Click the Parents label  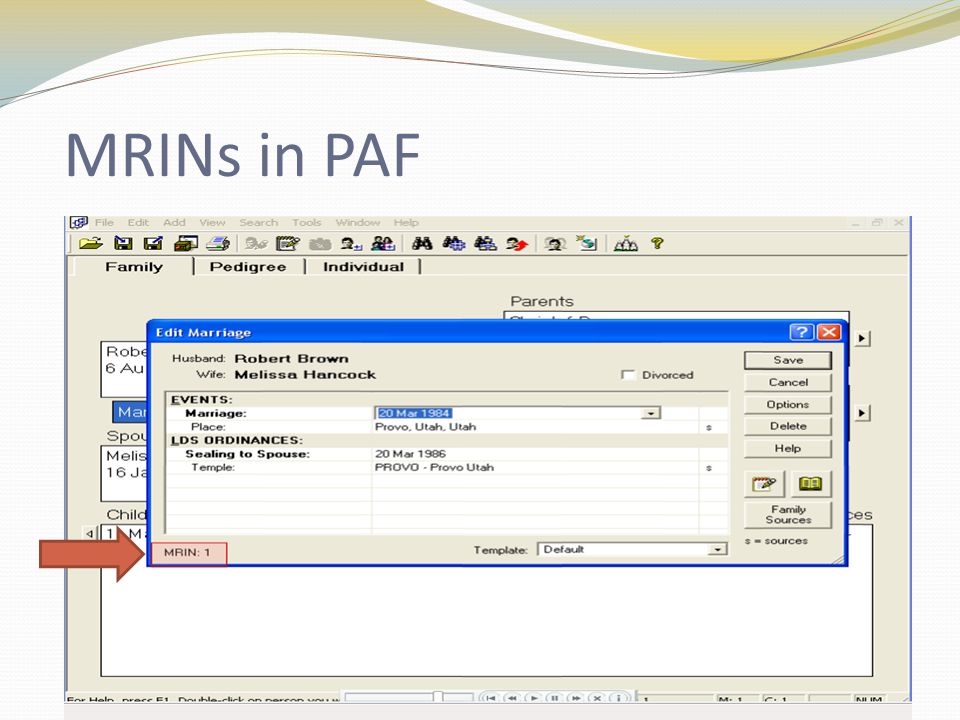542,301
